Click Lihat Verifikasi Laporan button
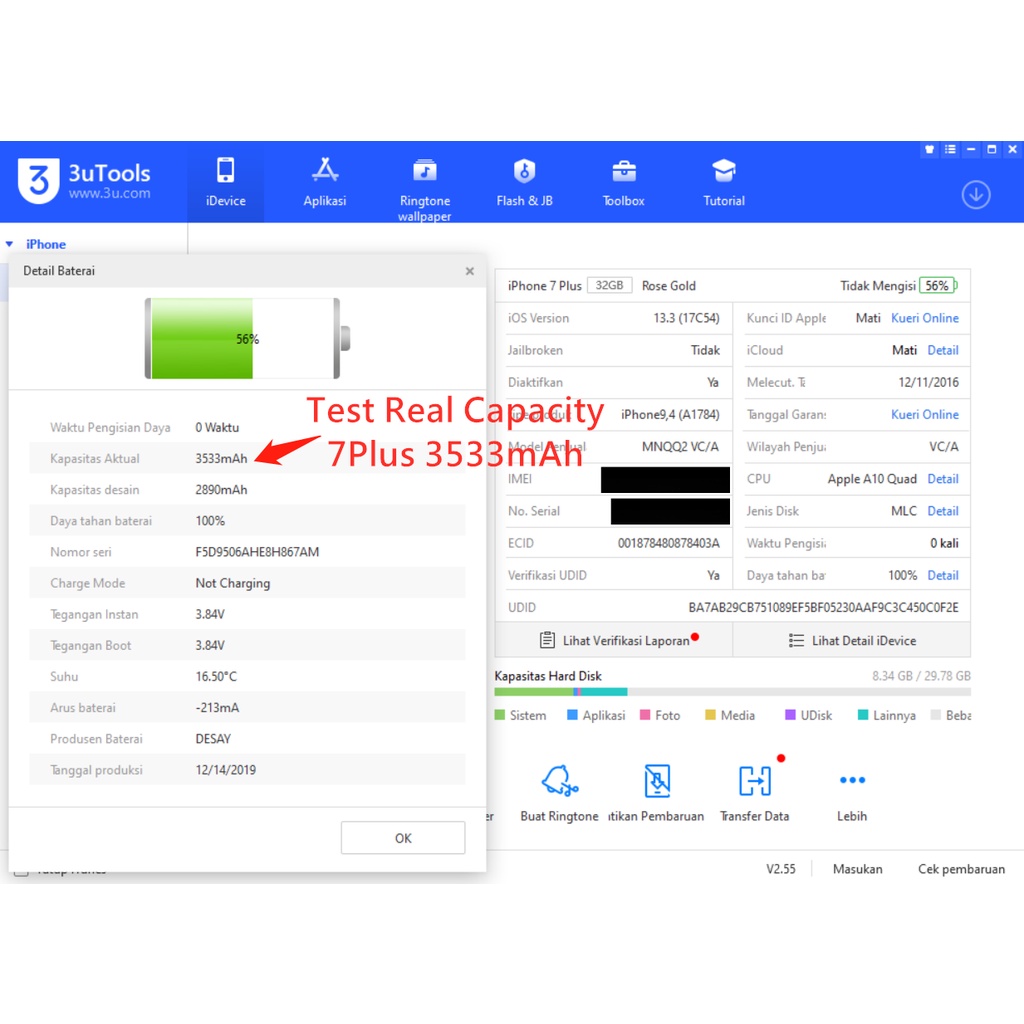 tap(614, 641)
